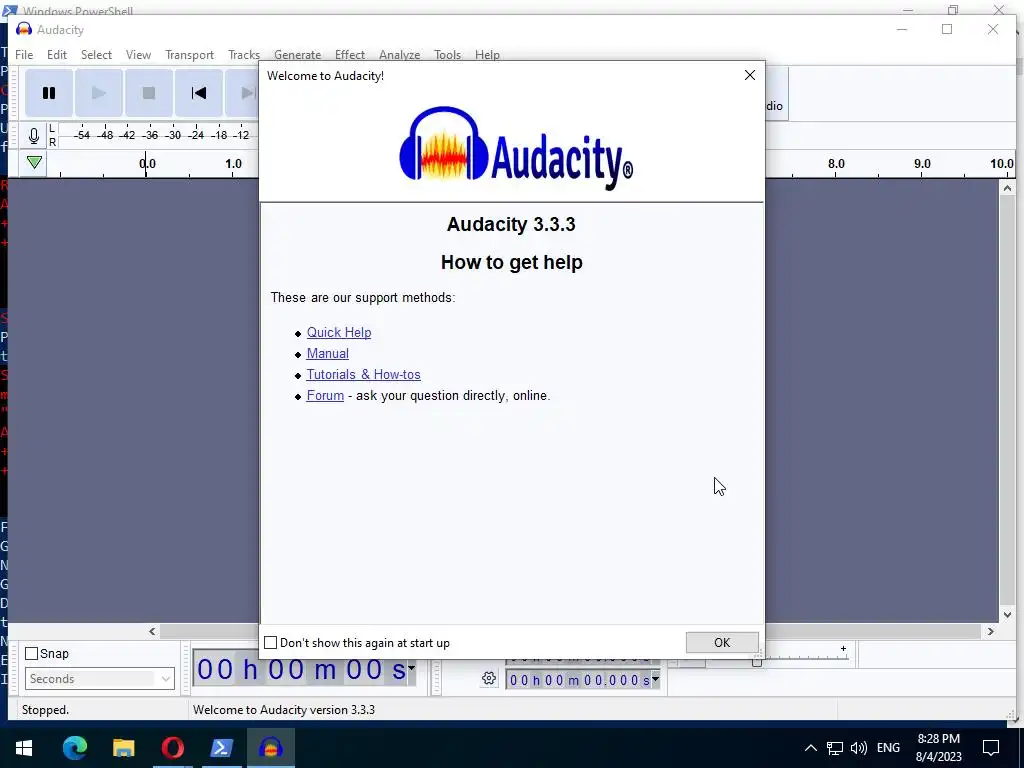This screenshot has height=768, width=1024.
Task: Enable the Snap checkbox
Action: tap(31, 653)
